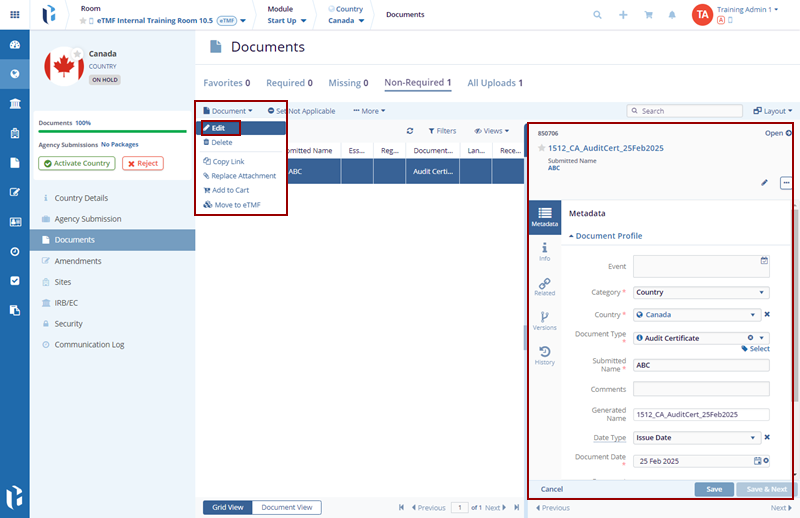Click the notifications bell icon
Screen dimensions: 800x518
coord(673,15)
